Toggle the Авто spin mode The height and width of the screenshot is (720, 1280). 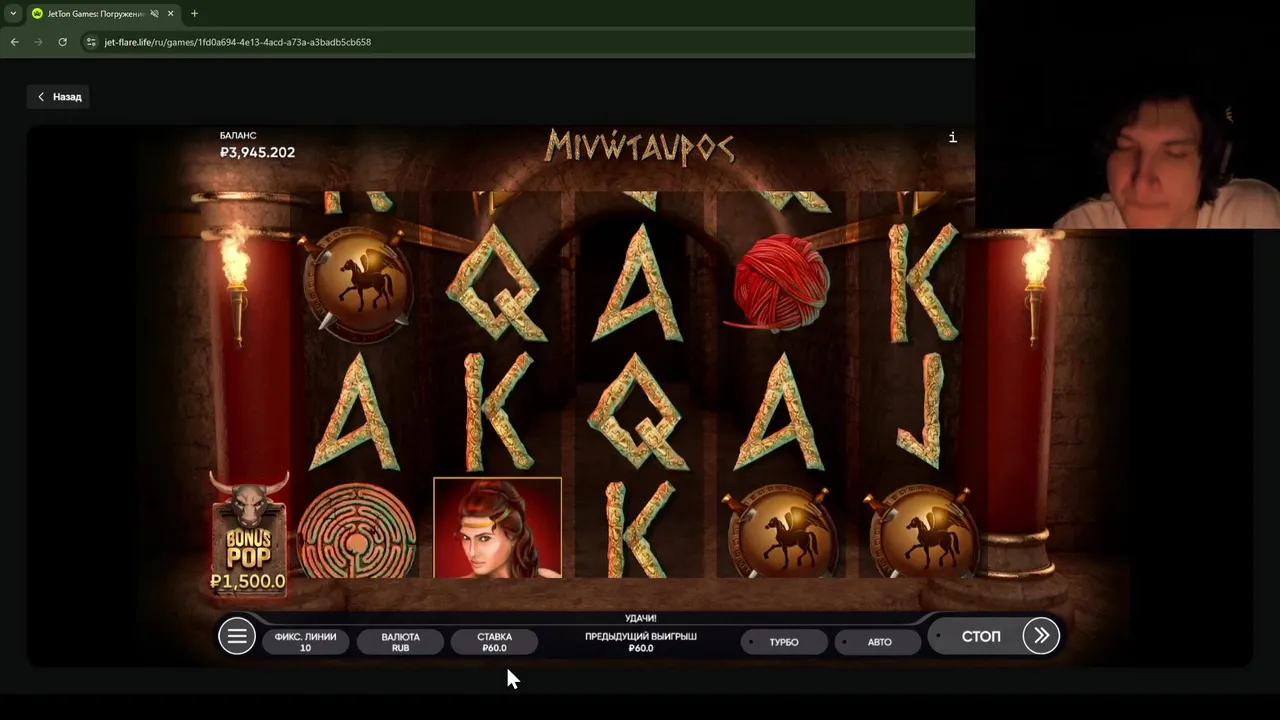point(879,642)
